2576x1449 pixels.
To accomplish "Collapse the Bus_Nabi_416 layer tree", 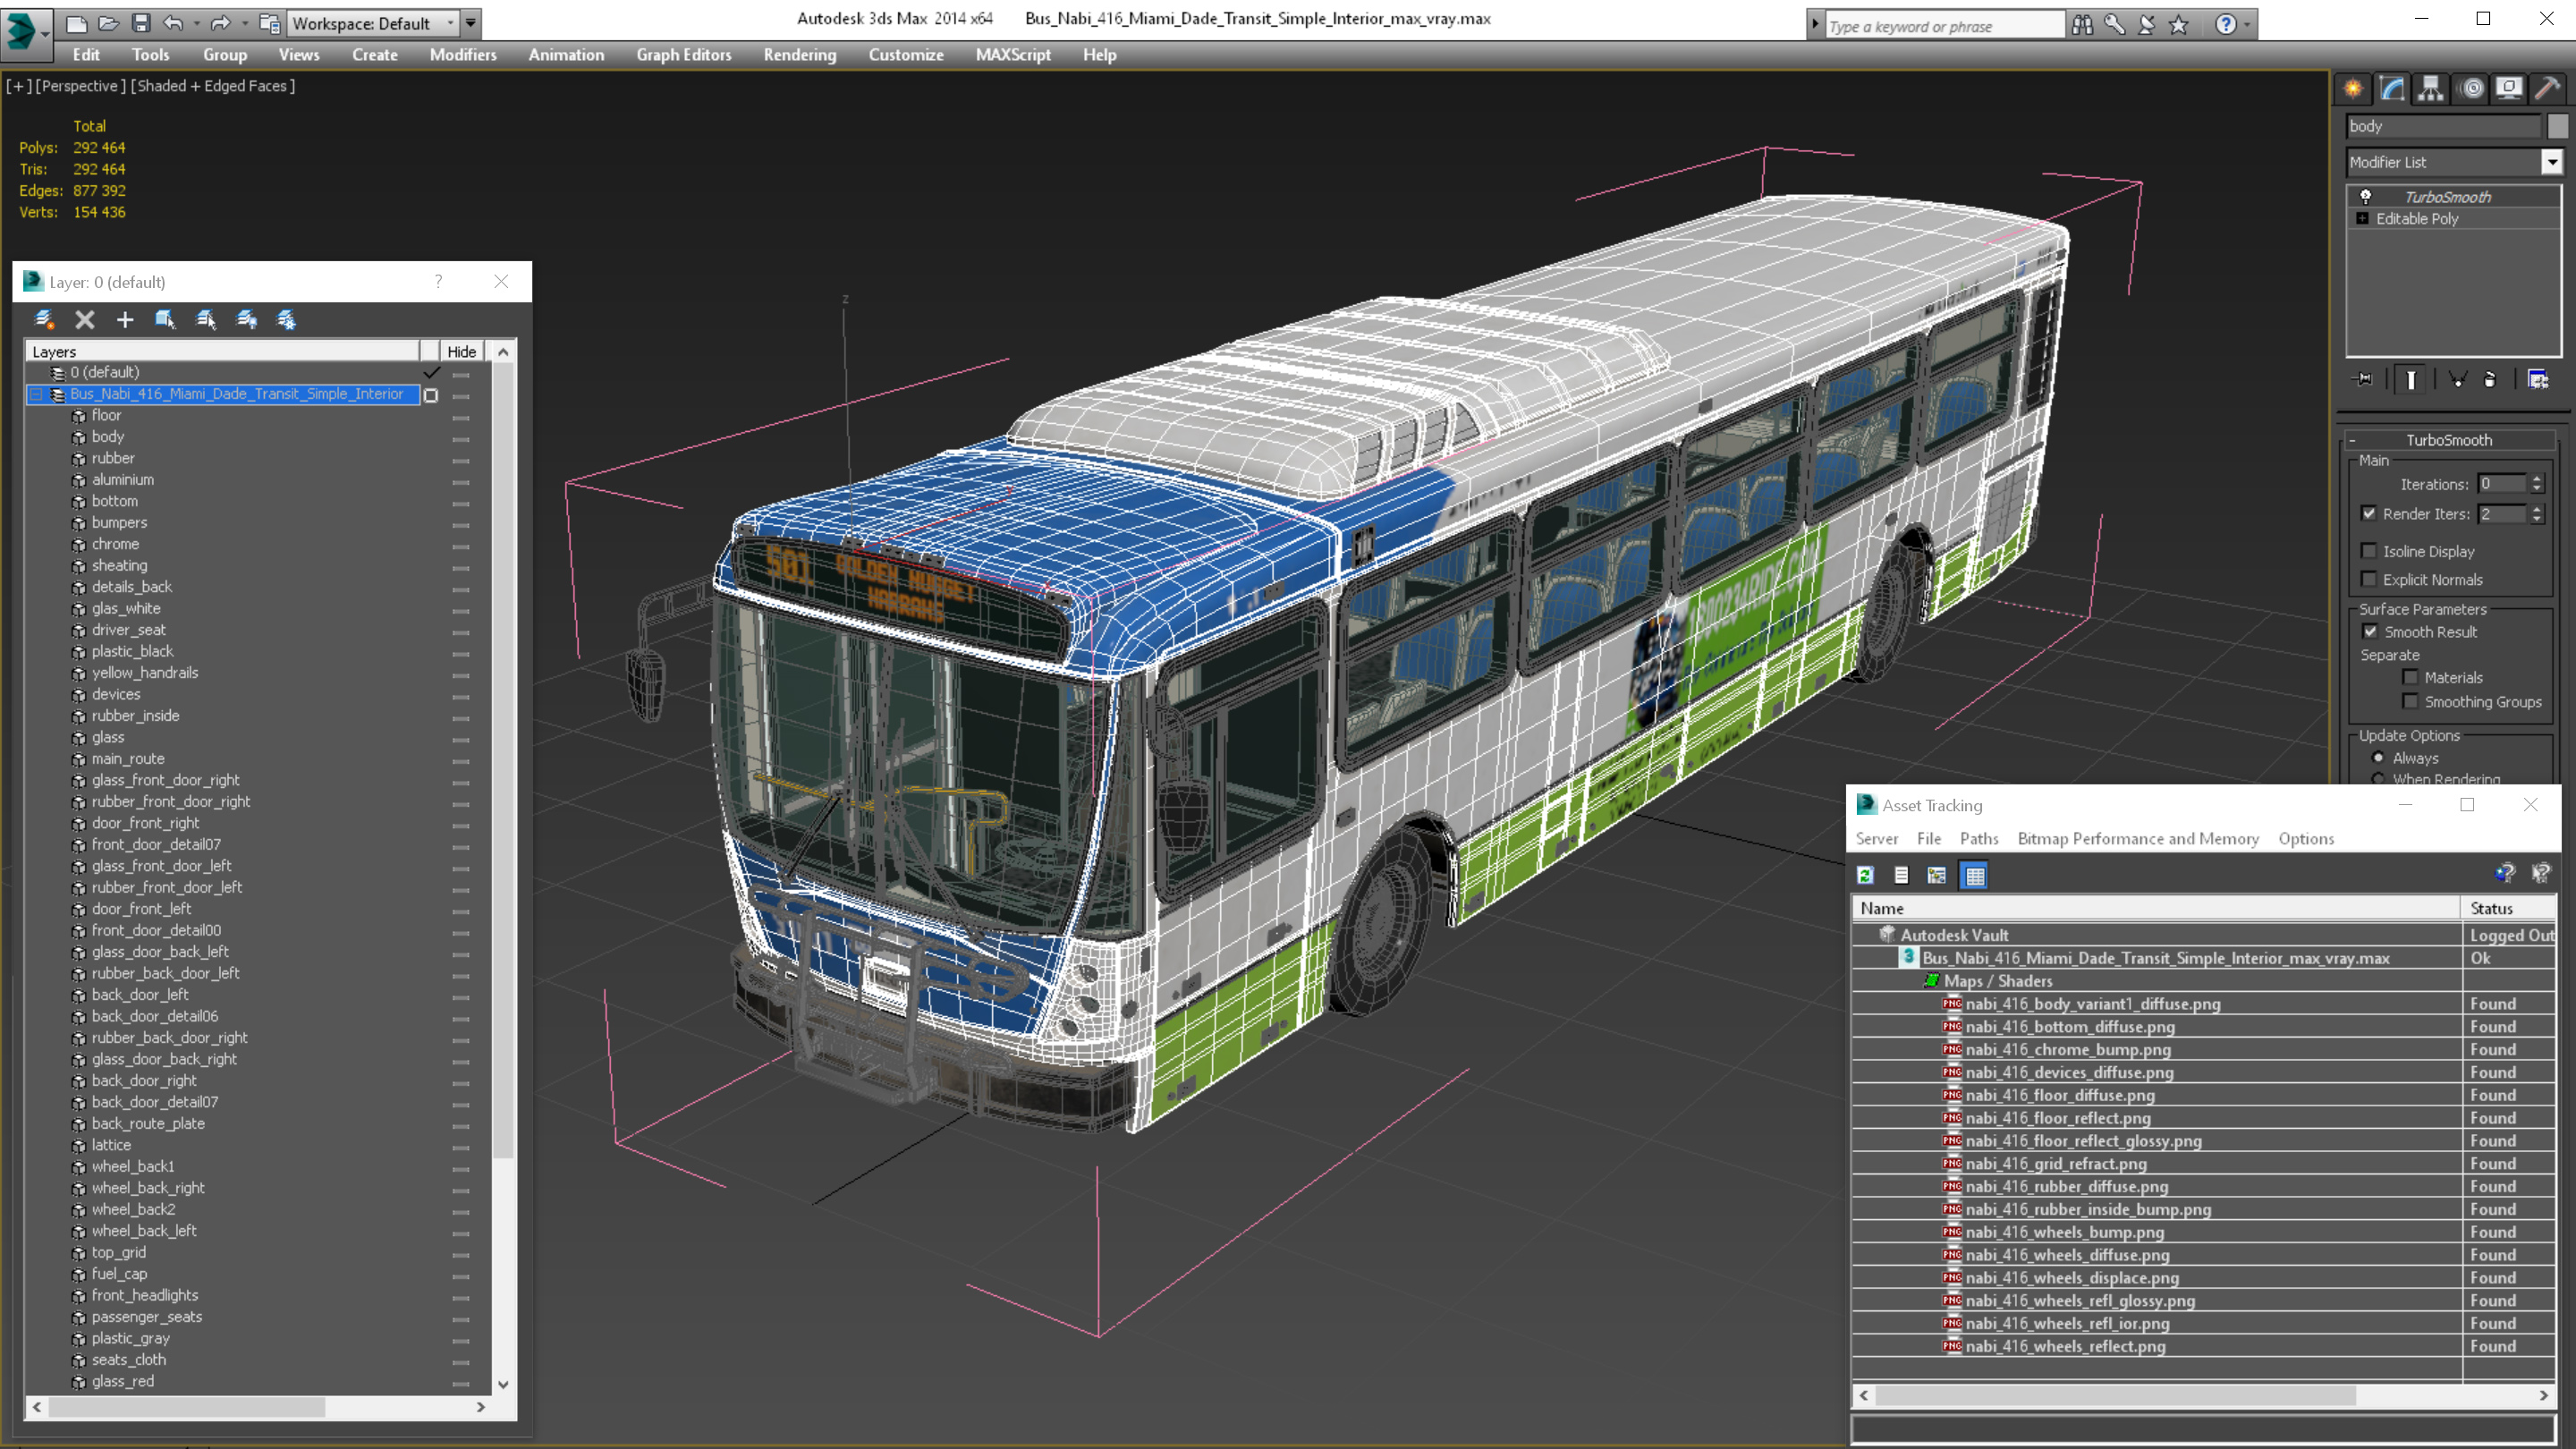I will pos(36,394).
